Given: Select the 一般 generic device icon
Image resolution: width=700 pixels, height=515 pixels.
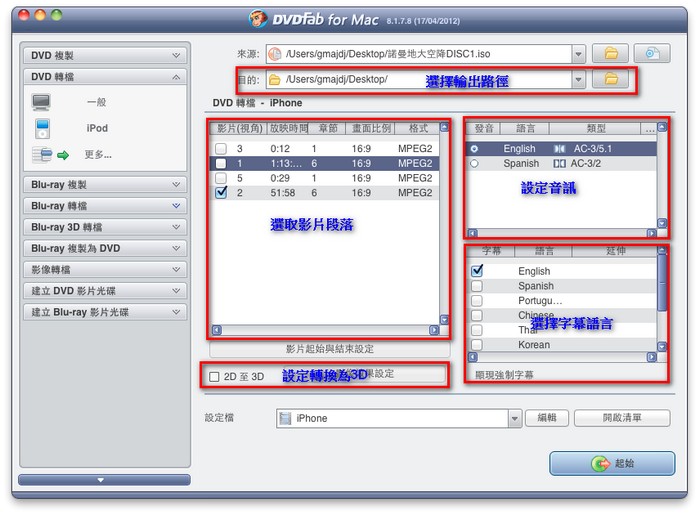Looking at the screenshot, I should coord(41,102).
